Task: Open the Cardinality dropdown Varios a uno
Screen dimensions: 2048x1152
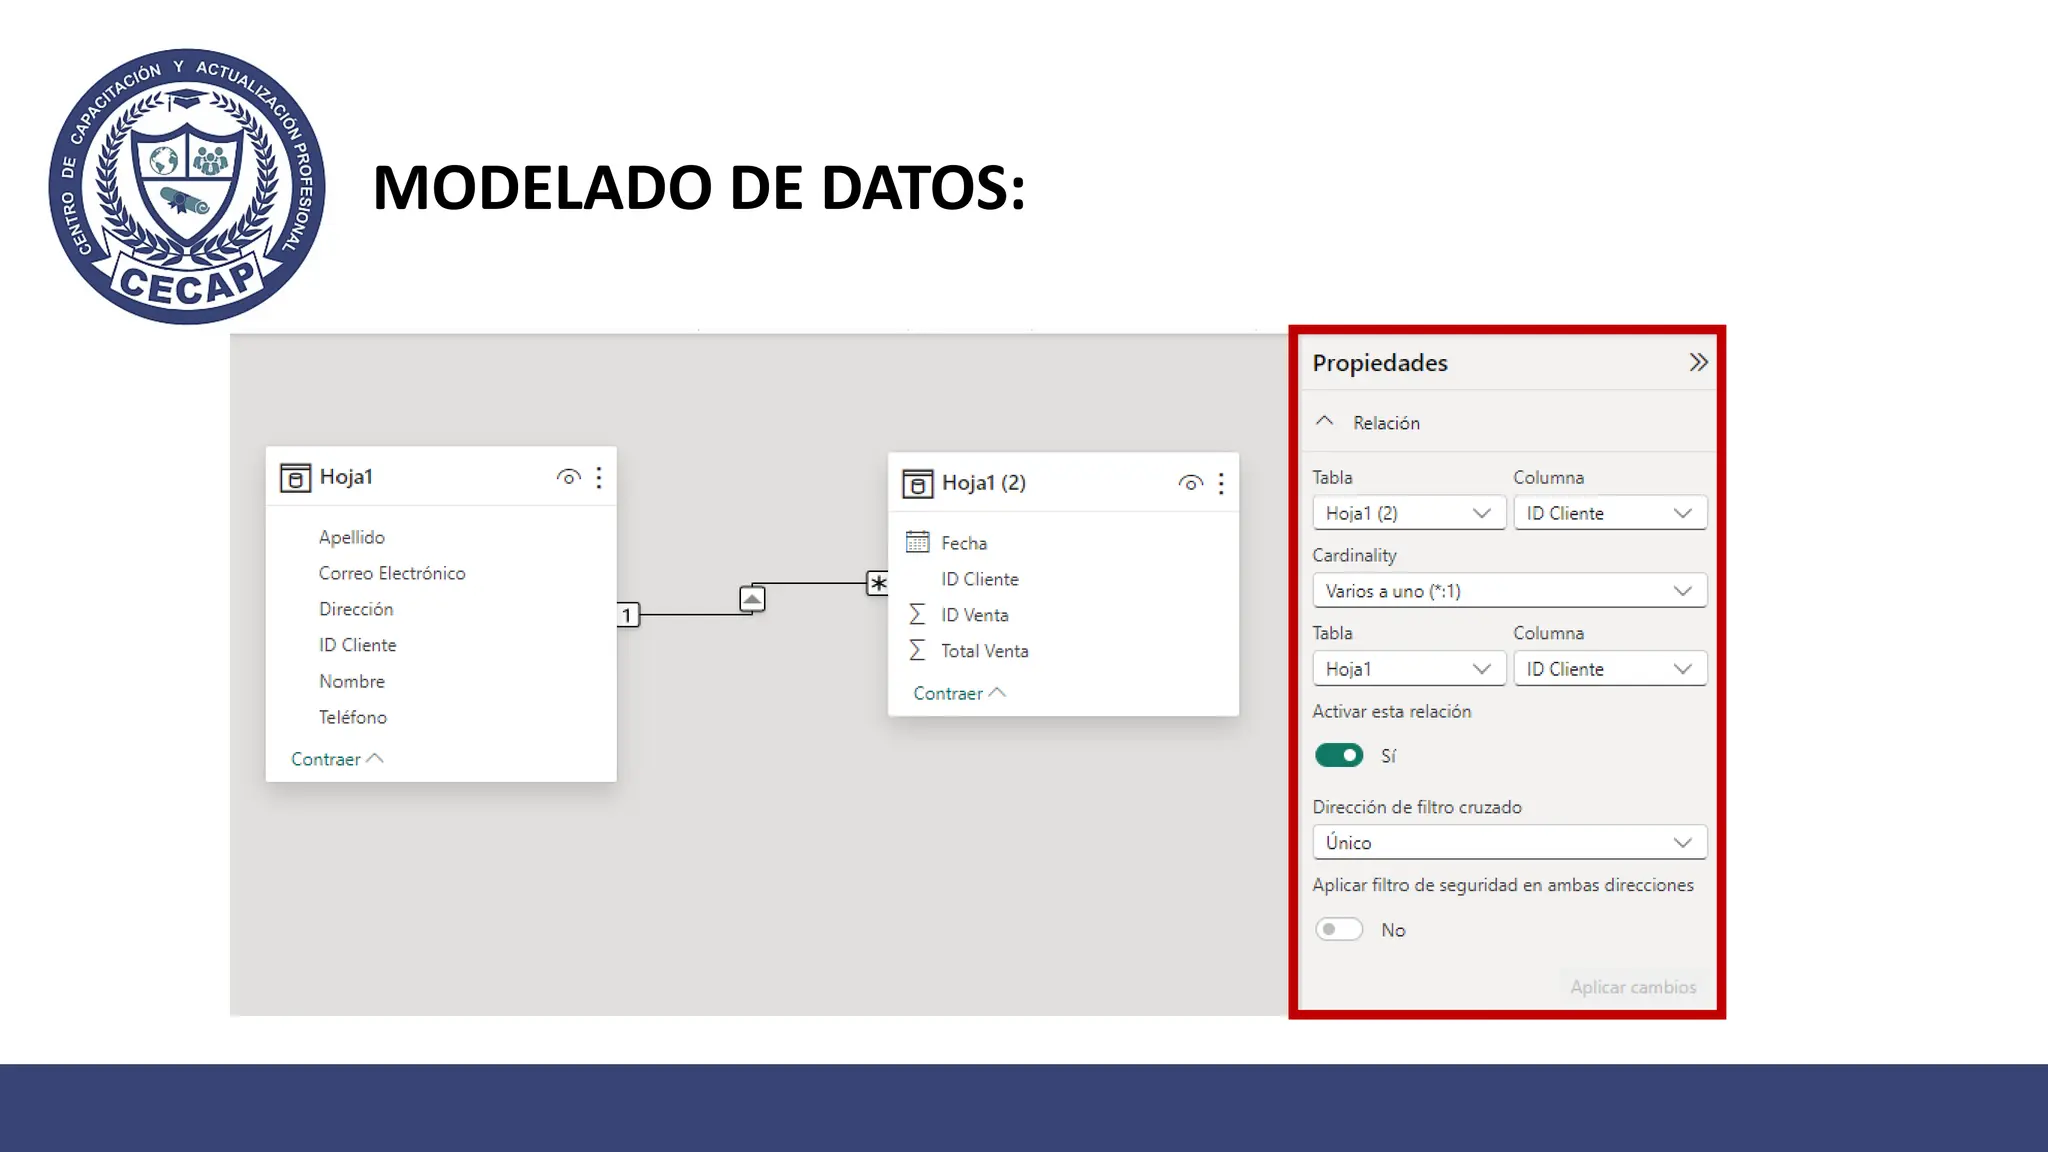Action: point(1509,591)
